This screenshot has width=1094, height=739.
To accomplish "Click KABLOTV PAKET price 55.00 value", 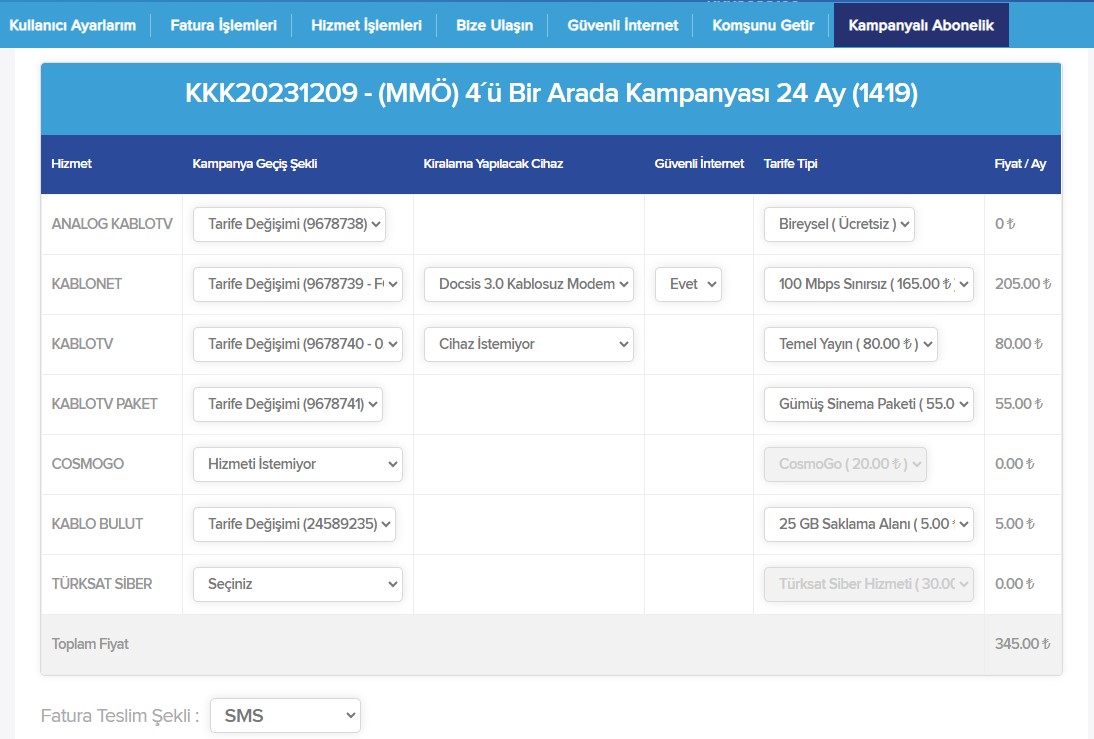I will [x=1019, y=404].
